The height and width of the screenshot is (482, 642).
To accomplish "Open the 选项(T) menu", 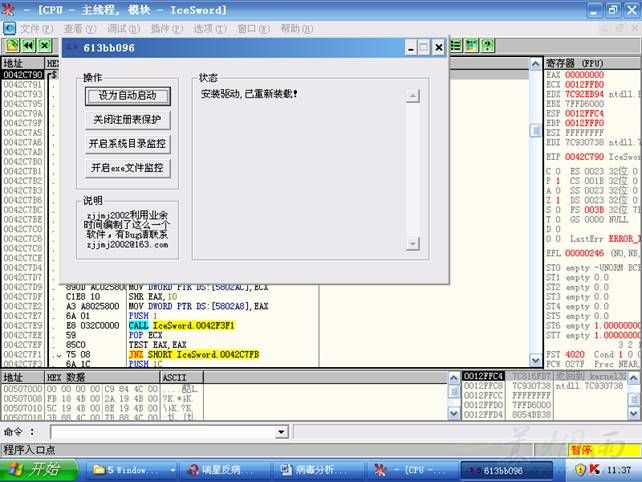I will pos(210,29).
